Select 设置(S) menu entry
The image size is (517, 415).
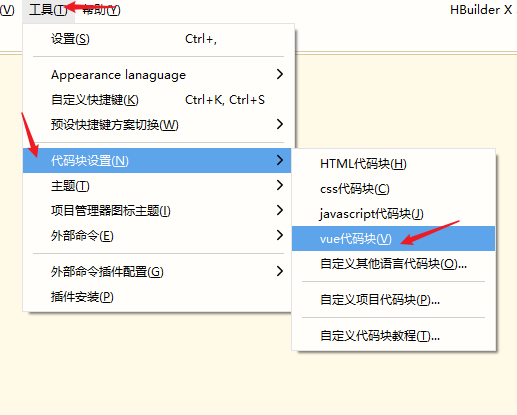(x=157, y=39)
